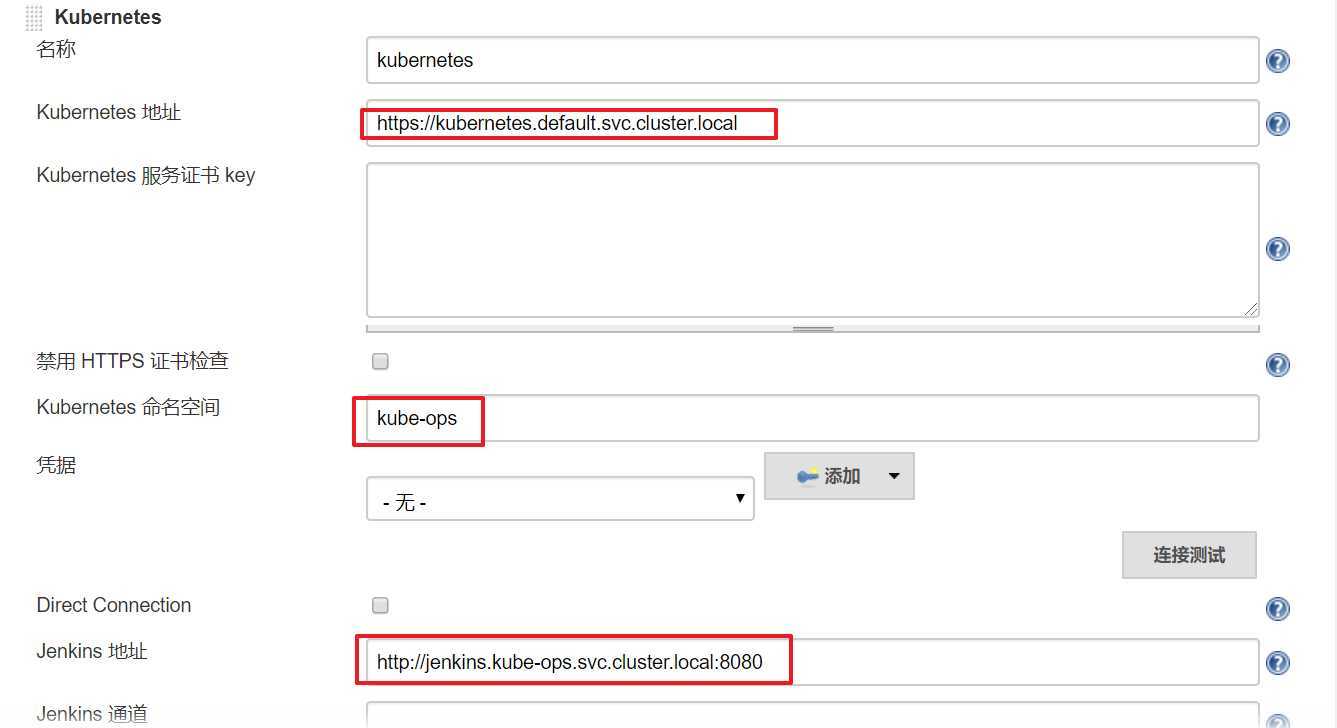Screen dimensions: 1337x728
Task: Click inside Kubernetes 服务证书 key textarea
Action: pos(812,240)
